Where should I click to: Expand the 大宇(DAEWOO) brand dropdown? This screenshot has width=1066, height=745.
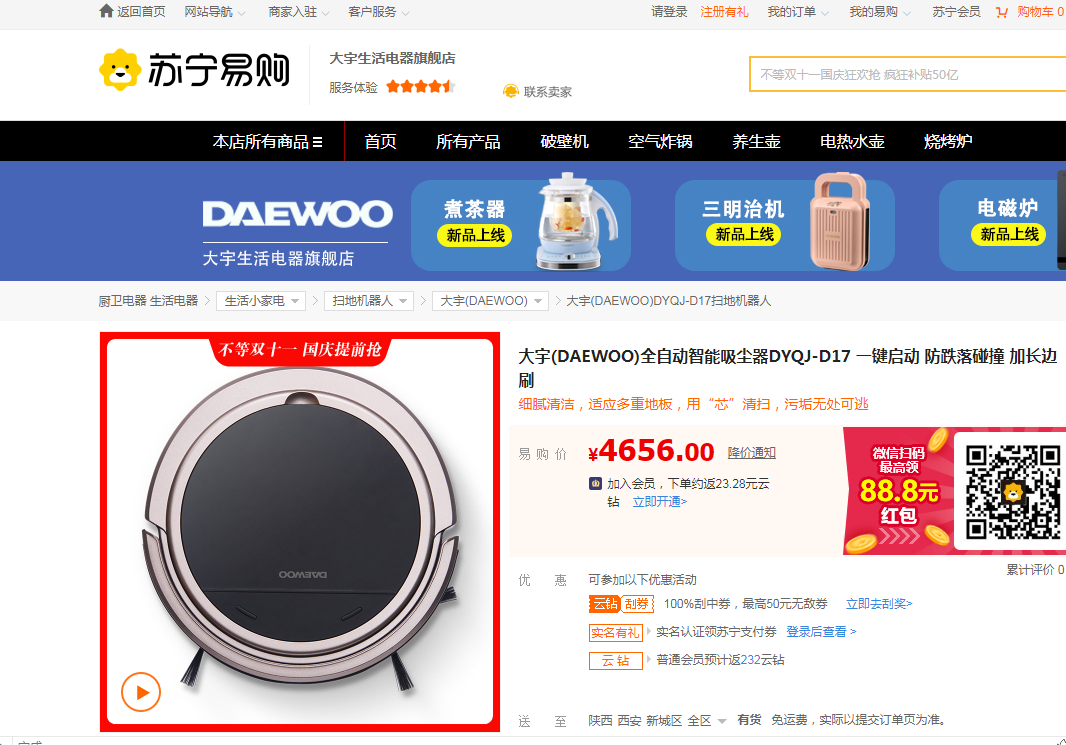[490, 300]
